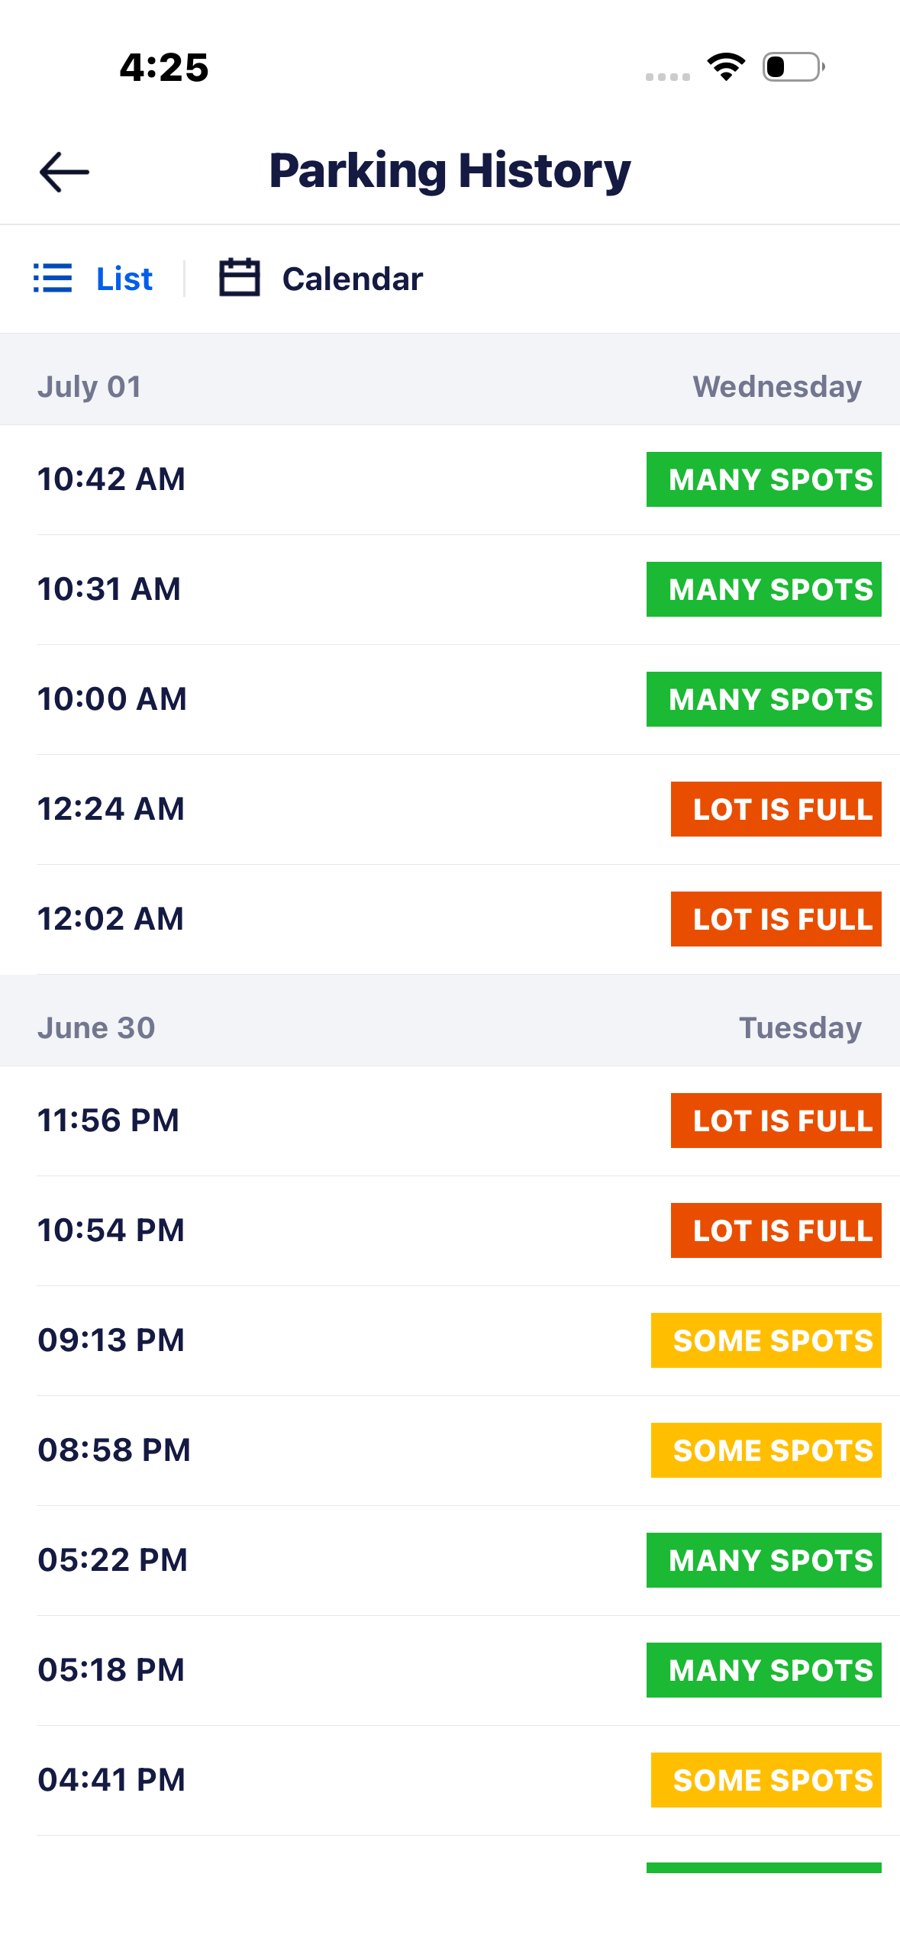This screenshot has width=900, height=1951.
Task: Tap the 09:13 PM Some Spots badge
Action: [x=766, y=1340]
